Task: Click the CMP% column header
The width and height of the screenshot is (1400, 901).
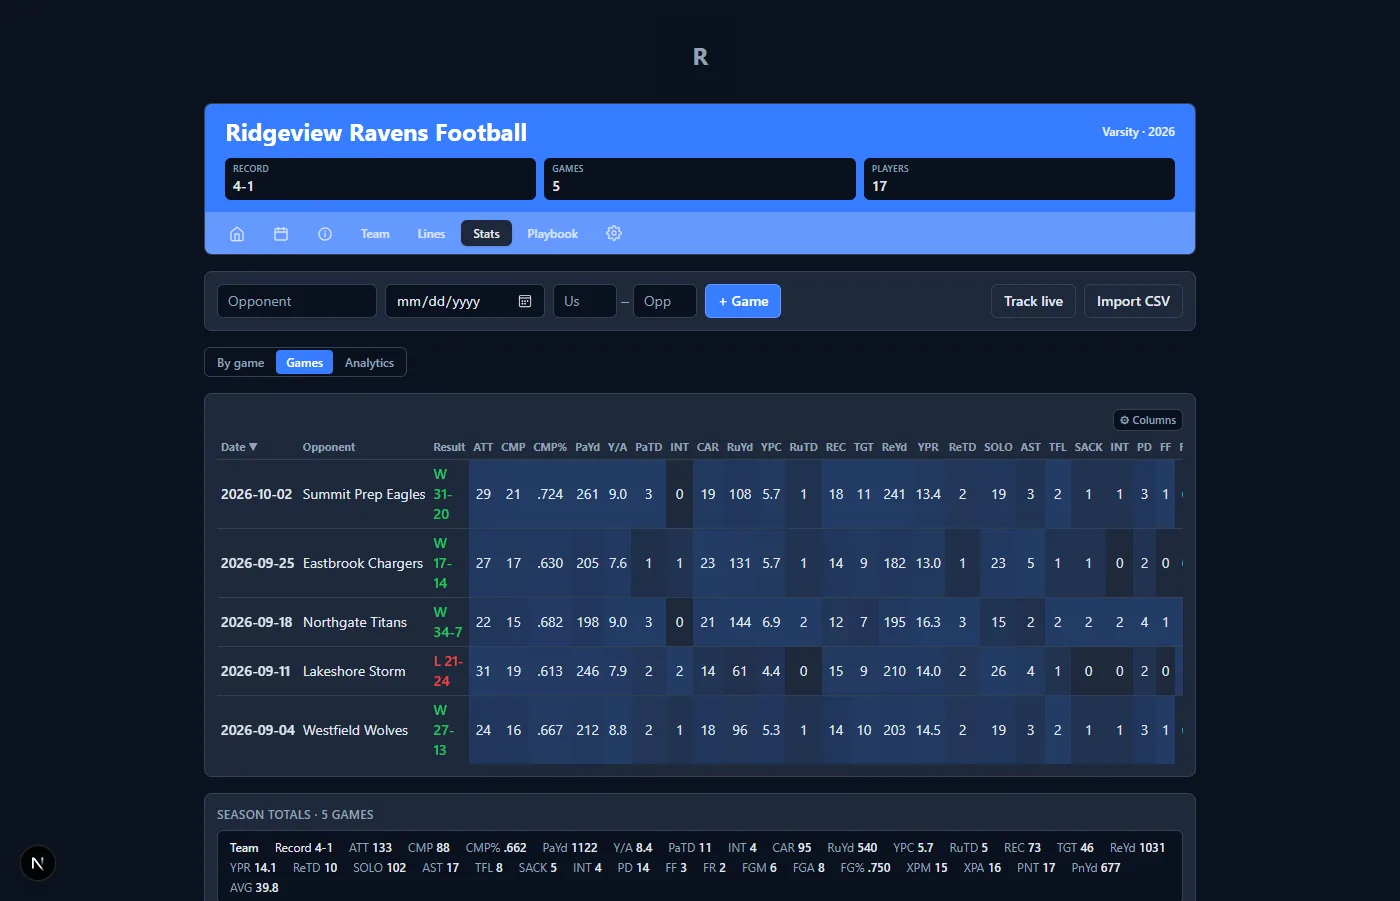Action: coord(550,447)
